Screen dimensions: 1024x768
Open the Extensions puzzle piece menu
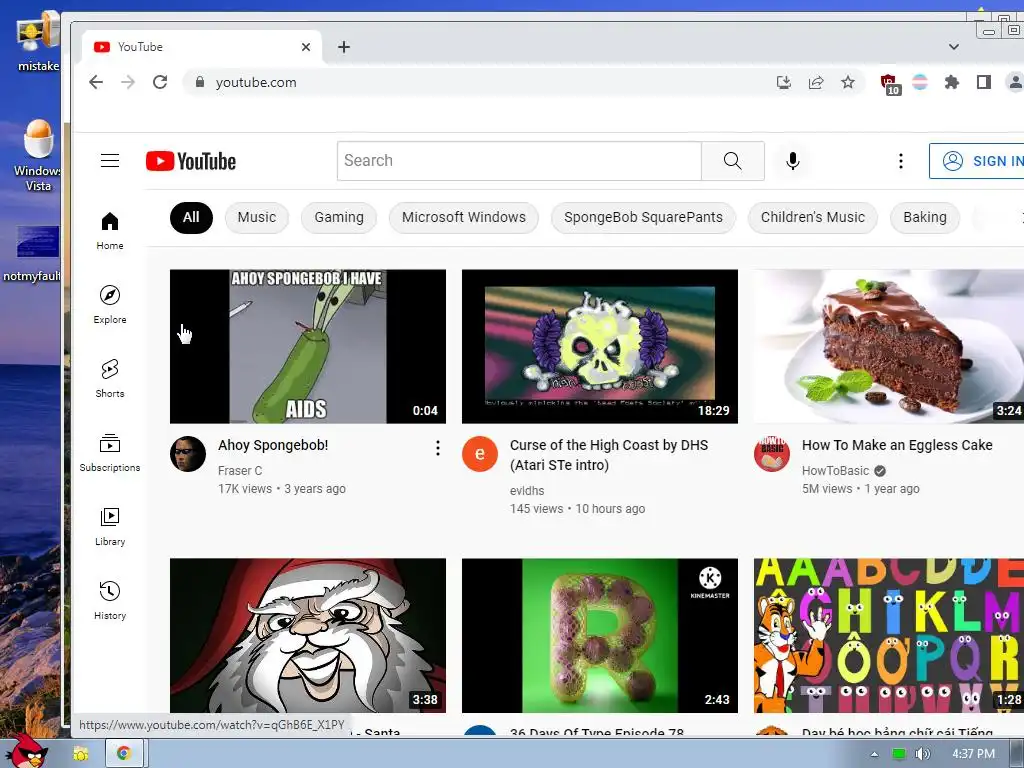pyautogui.click(x=952, y=82)
